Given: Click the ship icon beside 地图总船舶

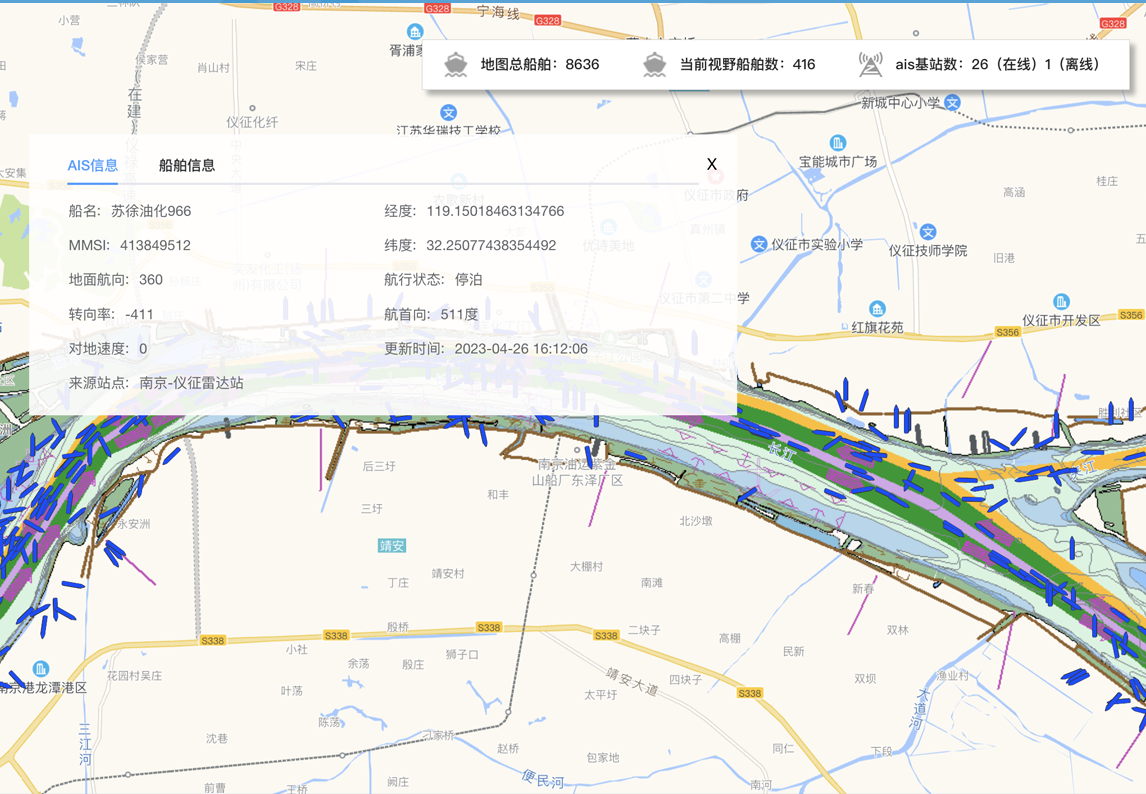Looking at the screenshot, I should tap(456, 64).
